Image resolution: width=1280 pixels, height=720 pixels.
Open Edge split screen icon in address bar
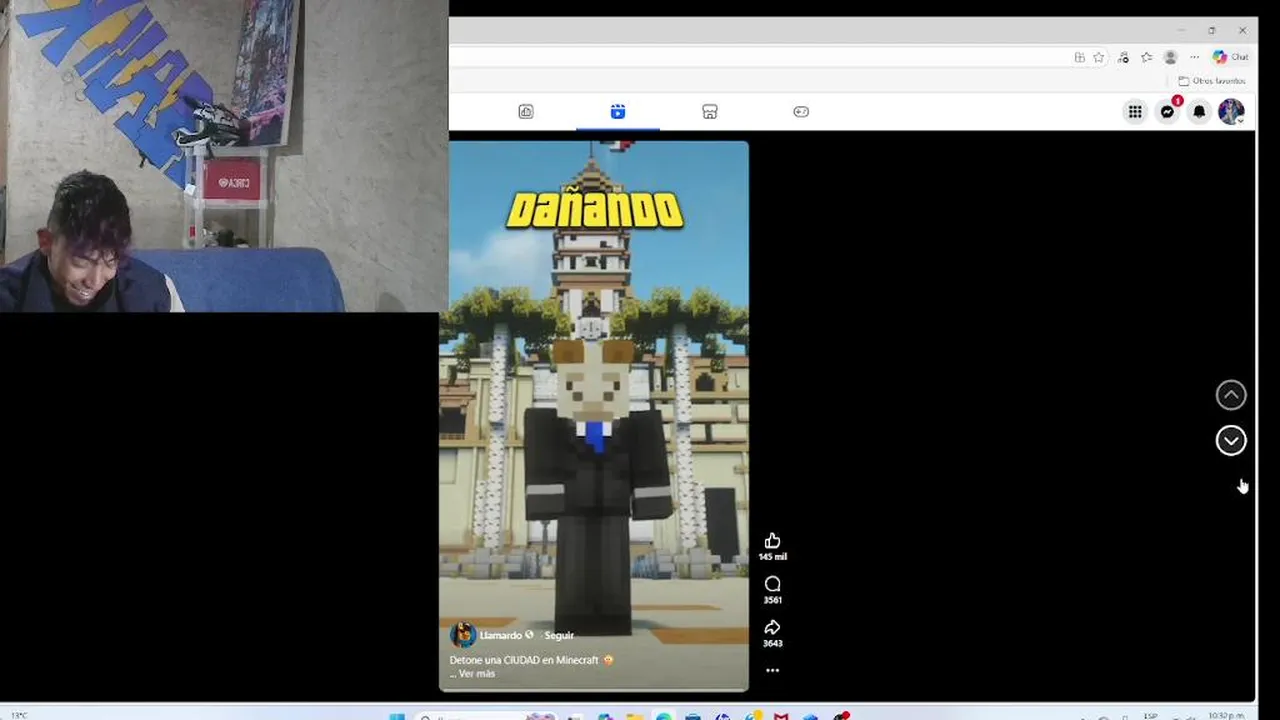1079,57
